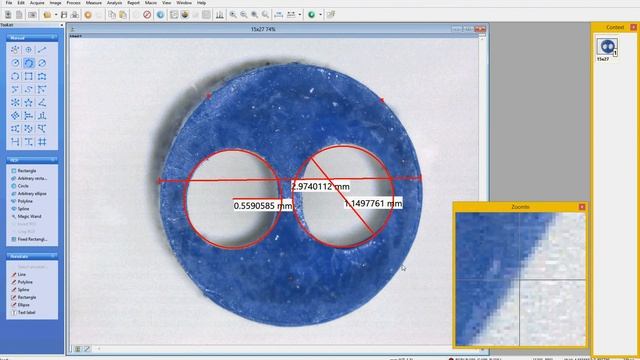640x360 pixels.
Task: Select the star-shaped tool in Manual toolkit
Action: (x=29, y=102)
